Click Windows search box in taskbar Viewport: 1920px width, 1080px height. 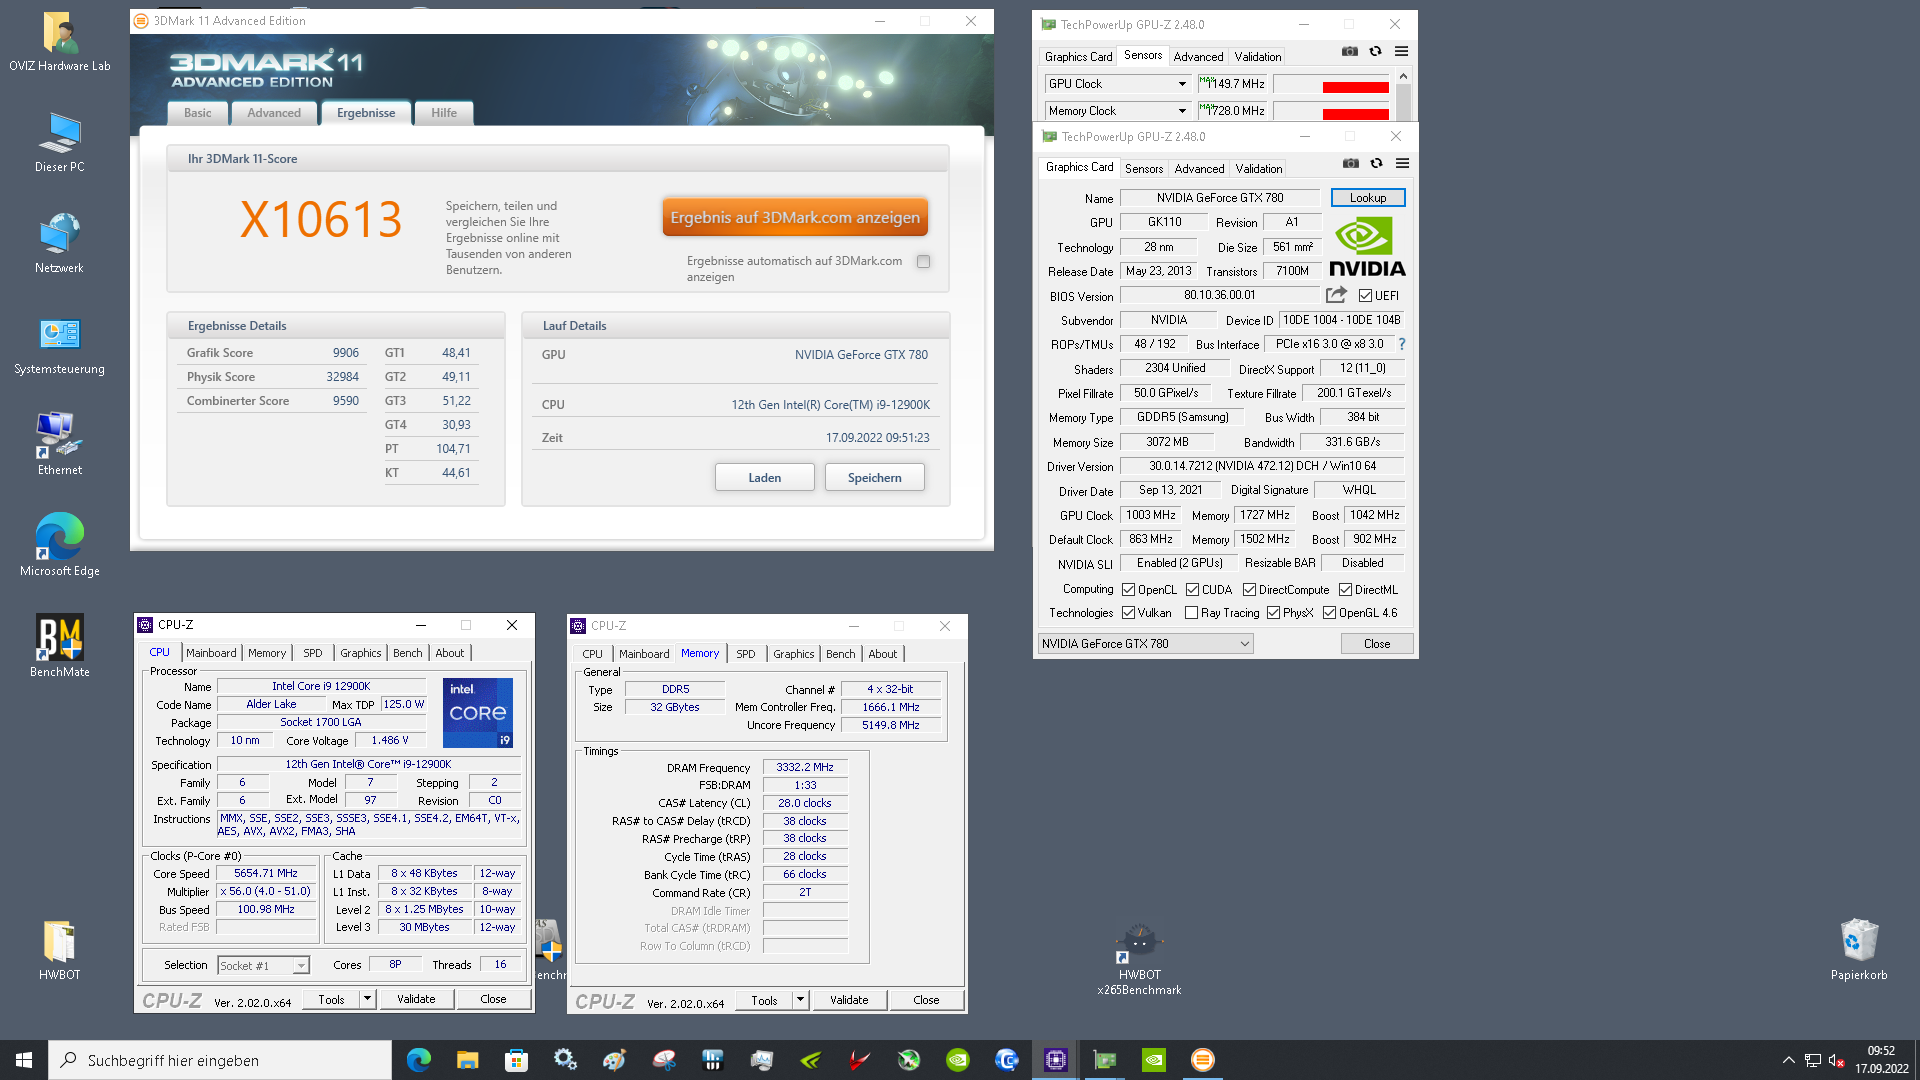[220, 1060]
